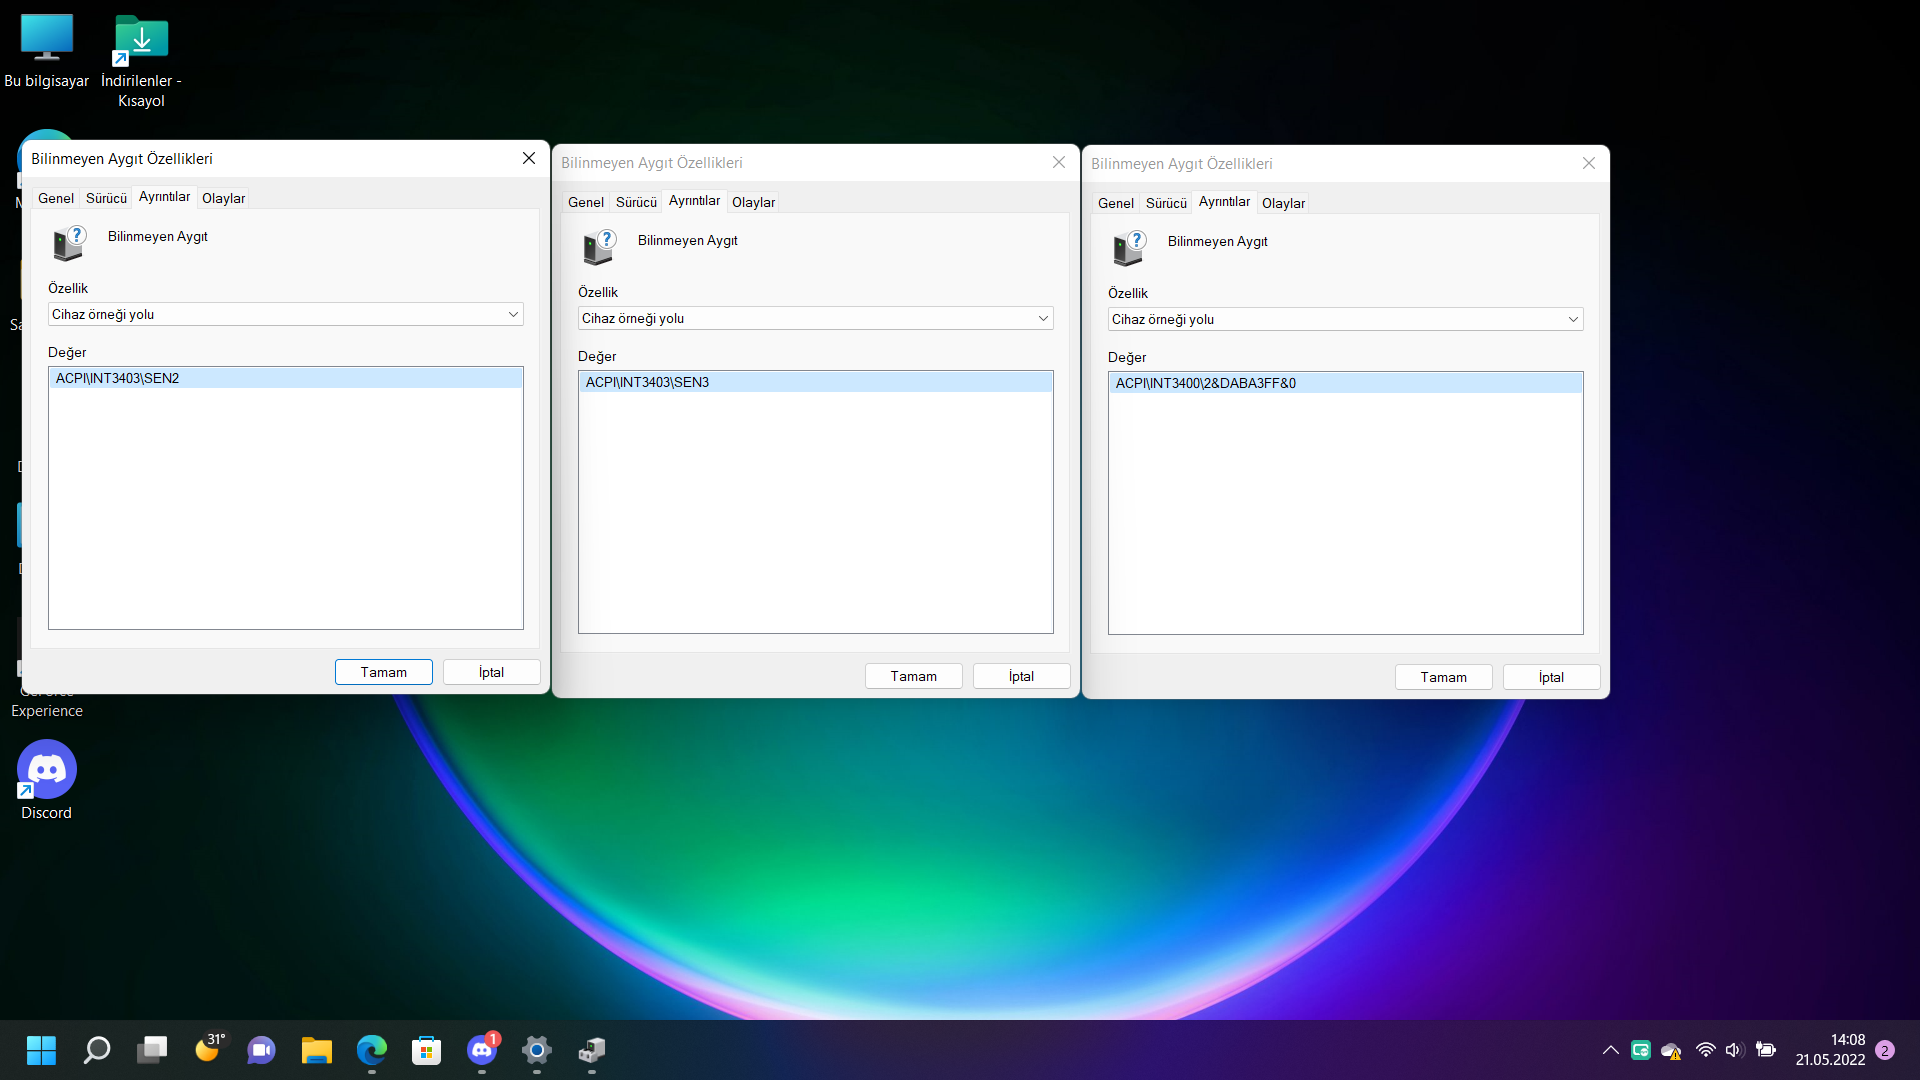Expand Özellik dropdown in first dialog
1920x1080 pixels.
point(513,314)
